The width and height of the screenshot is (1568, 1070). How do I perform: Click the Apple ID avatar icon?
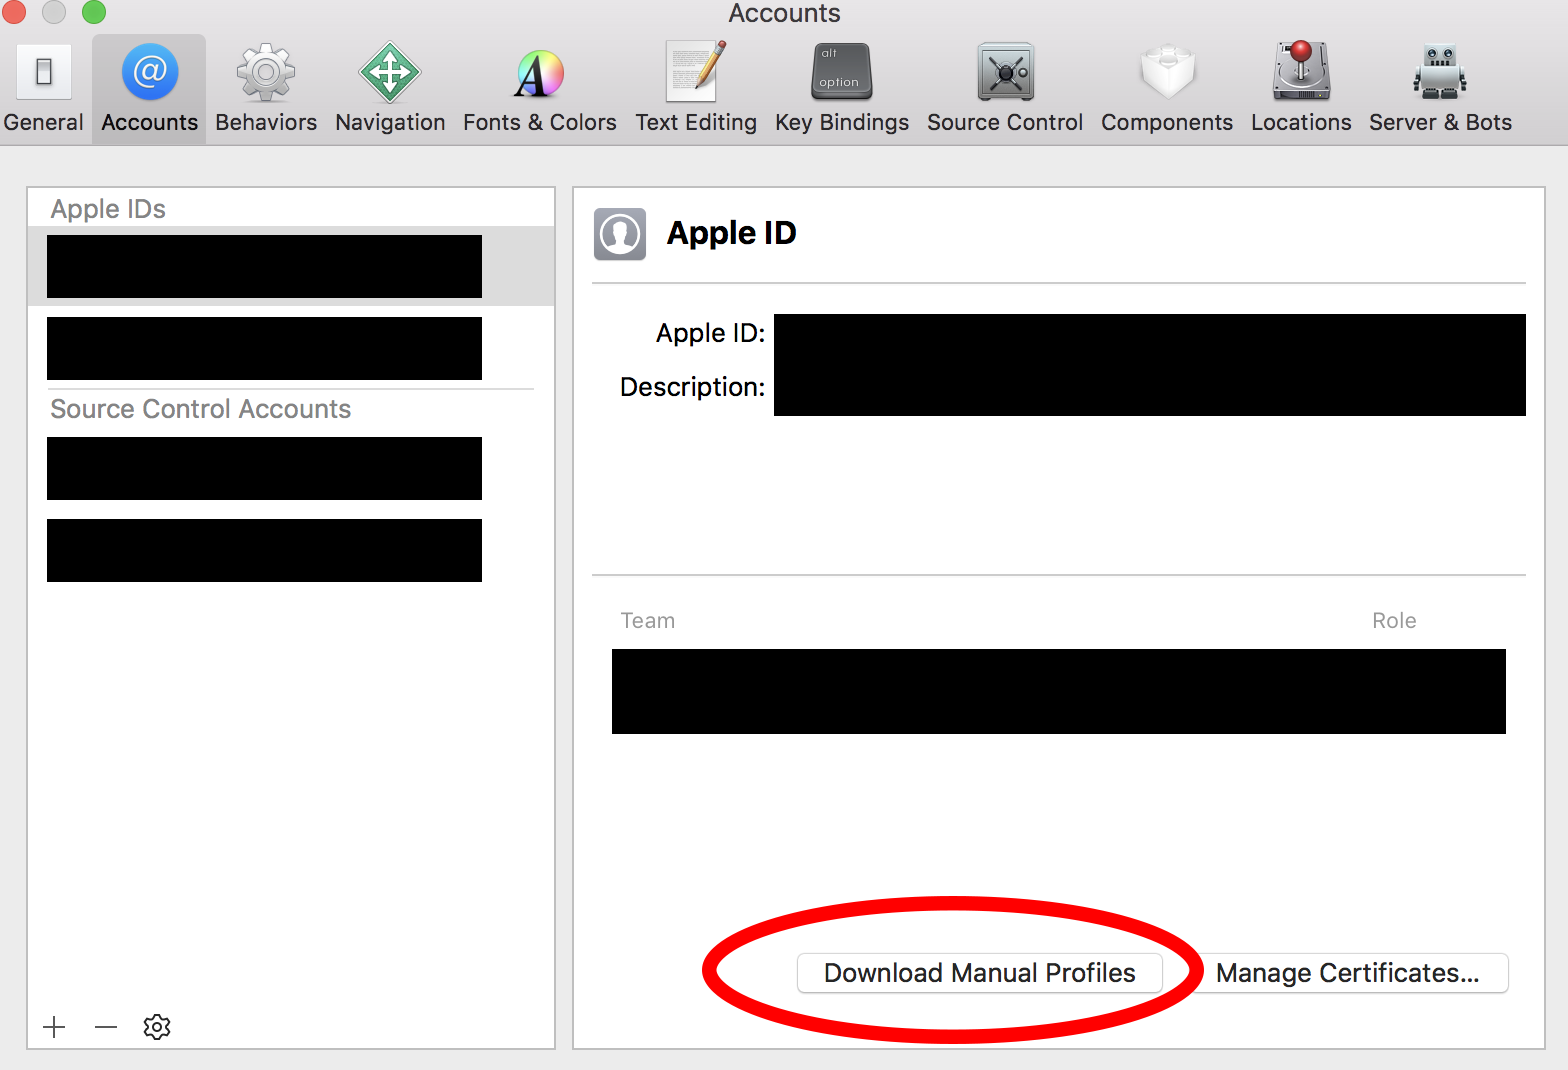(620, 234)
